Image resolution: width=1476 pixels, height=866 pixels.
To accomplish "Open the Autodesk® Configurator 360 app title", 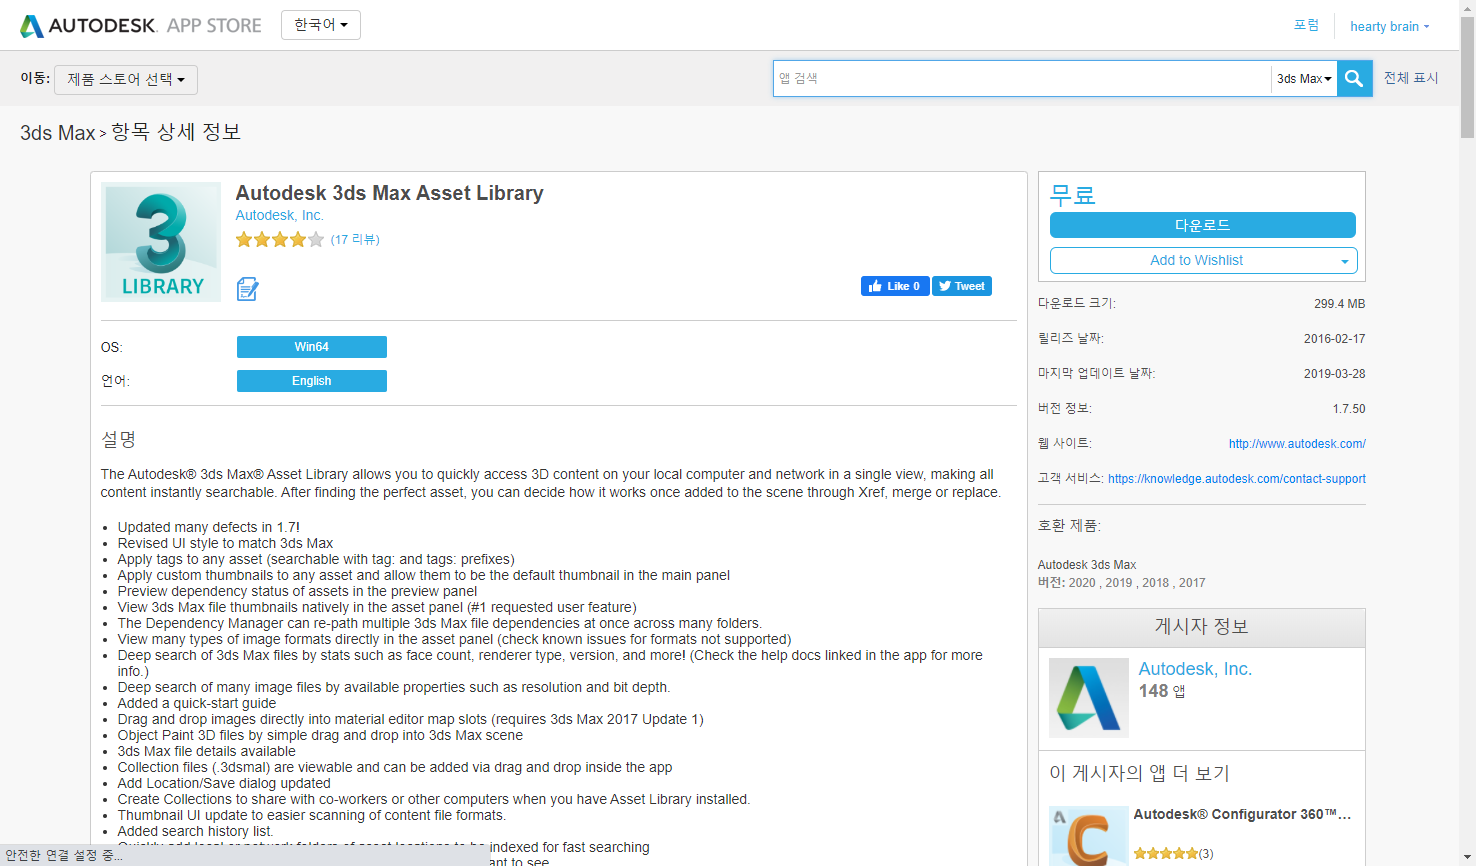I will tap(1242, 814).
